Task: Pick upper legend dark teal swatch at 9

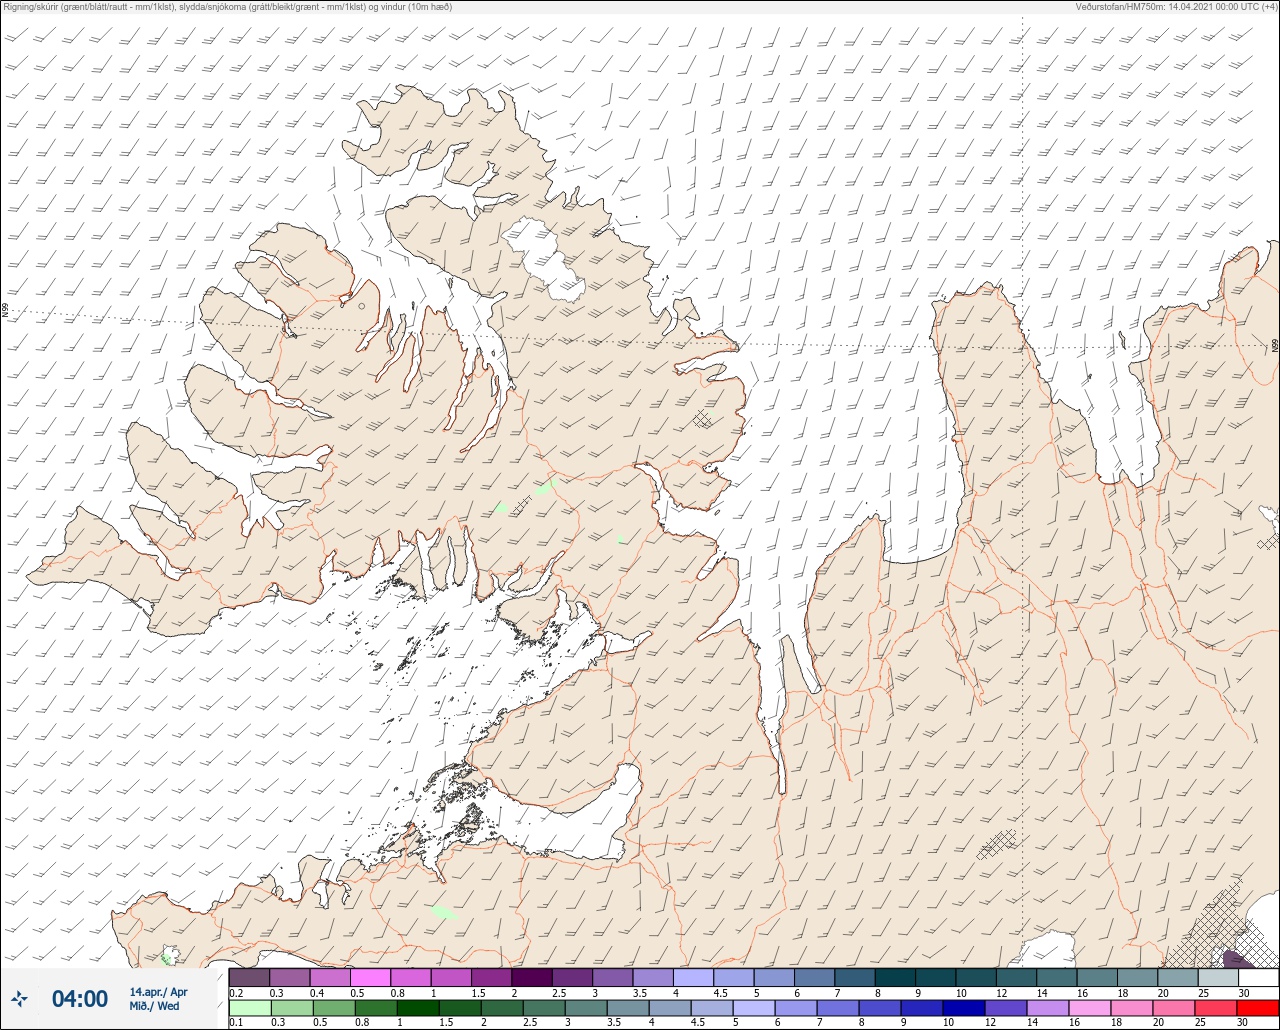Action: [x=935, y=977]
